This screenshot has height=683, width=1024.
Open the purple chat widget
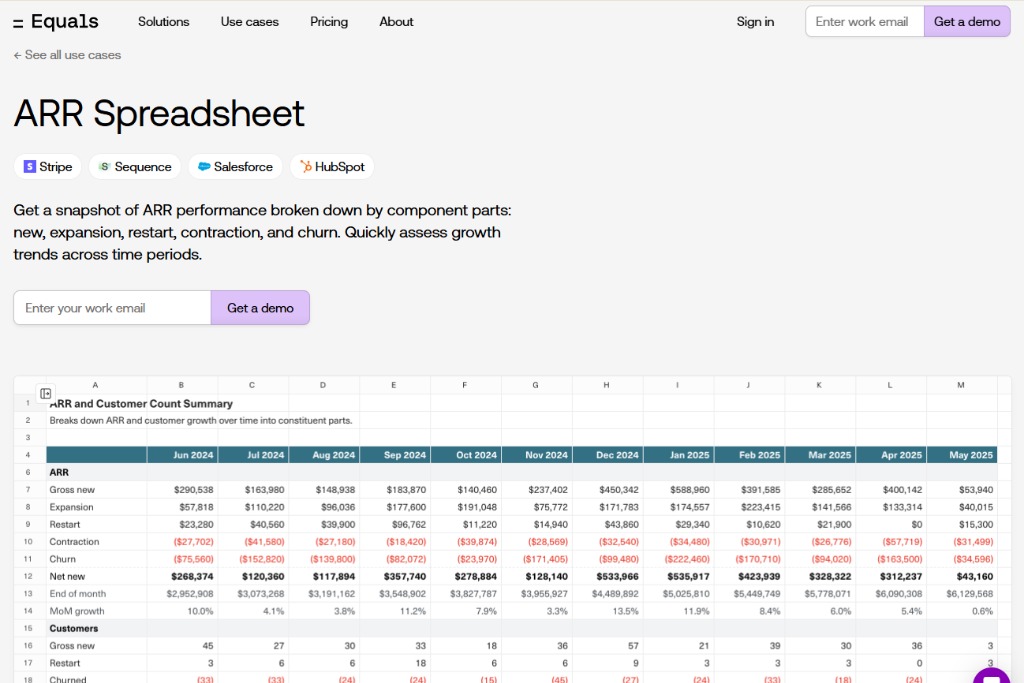point(993,676)
